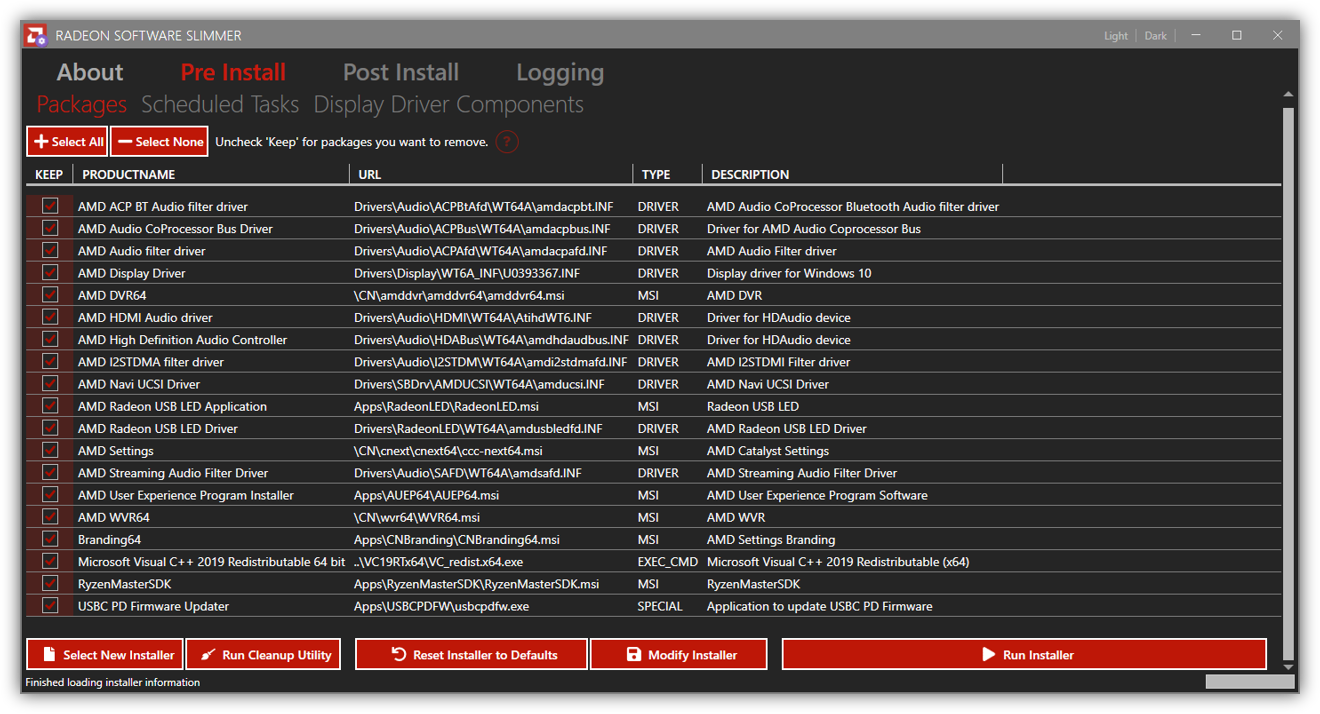The height and width of the screenshot is (714, 1320).
Task: Click the URL column header
Action: tap(491, 174)
